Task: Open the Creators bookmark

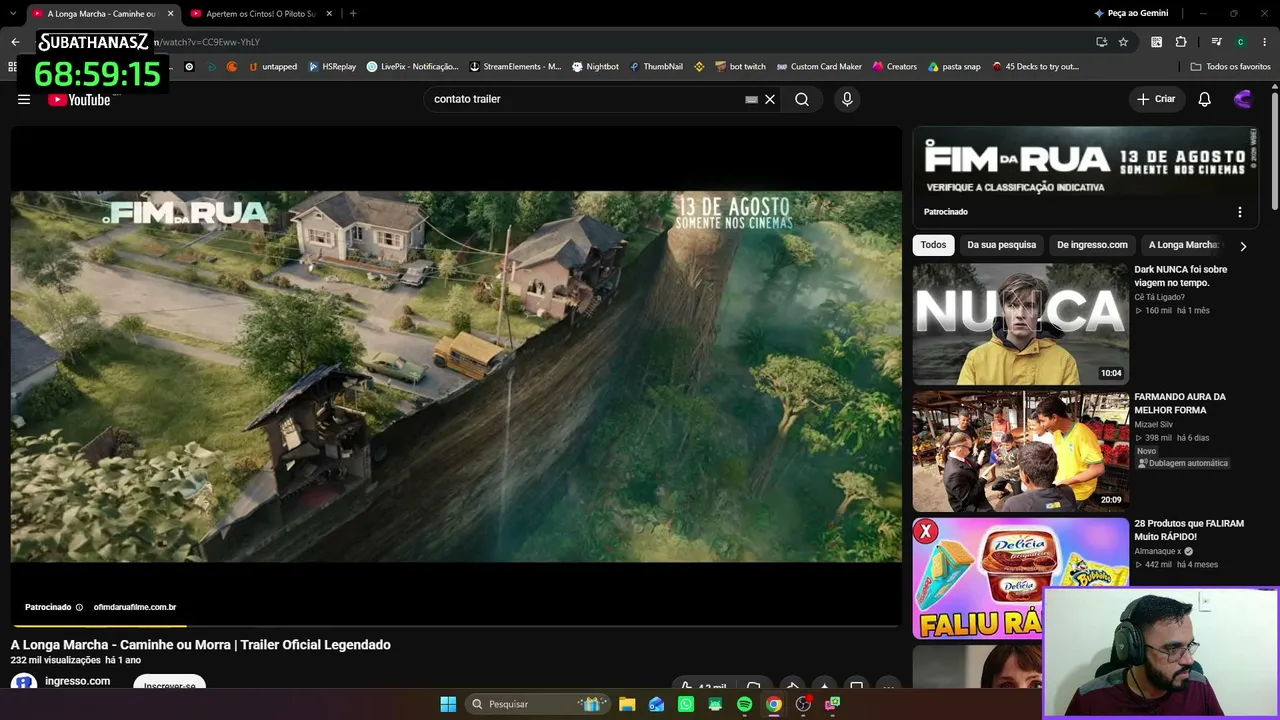Action: (x=895, y=67)
